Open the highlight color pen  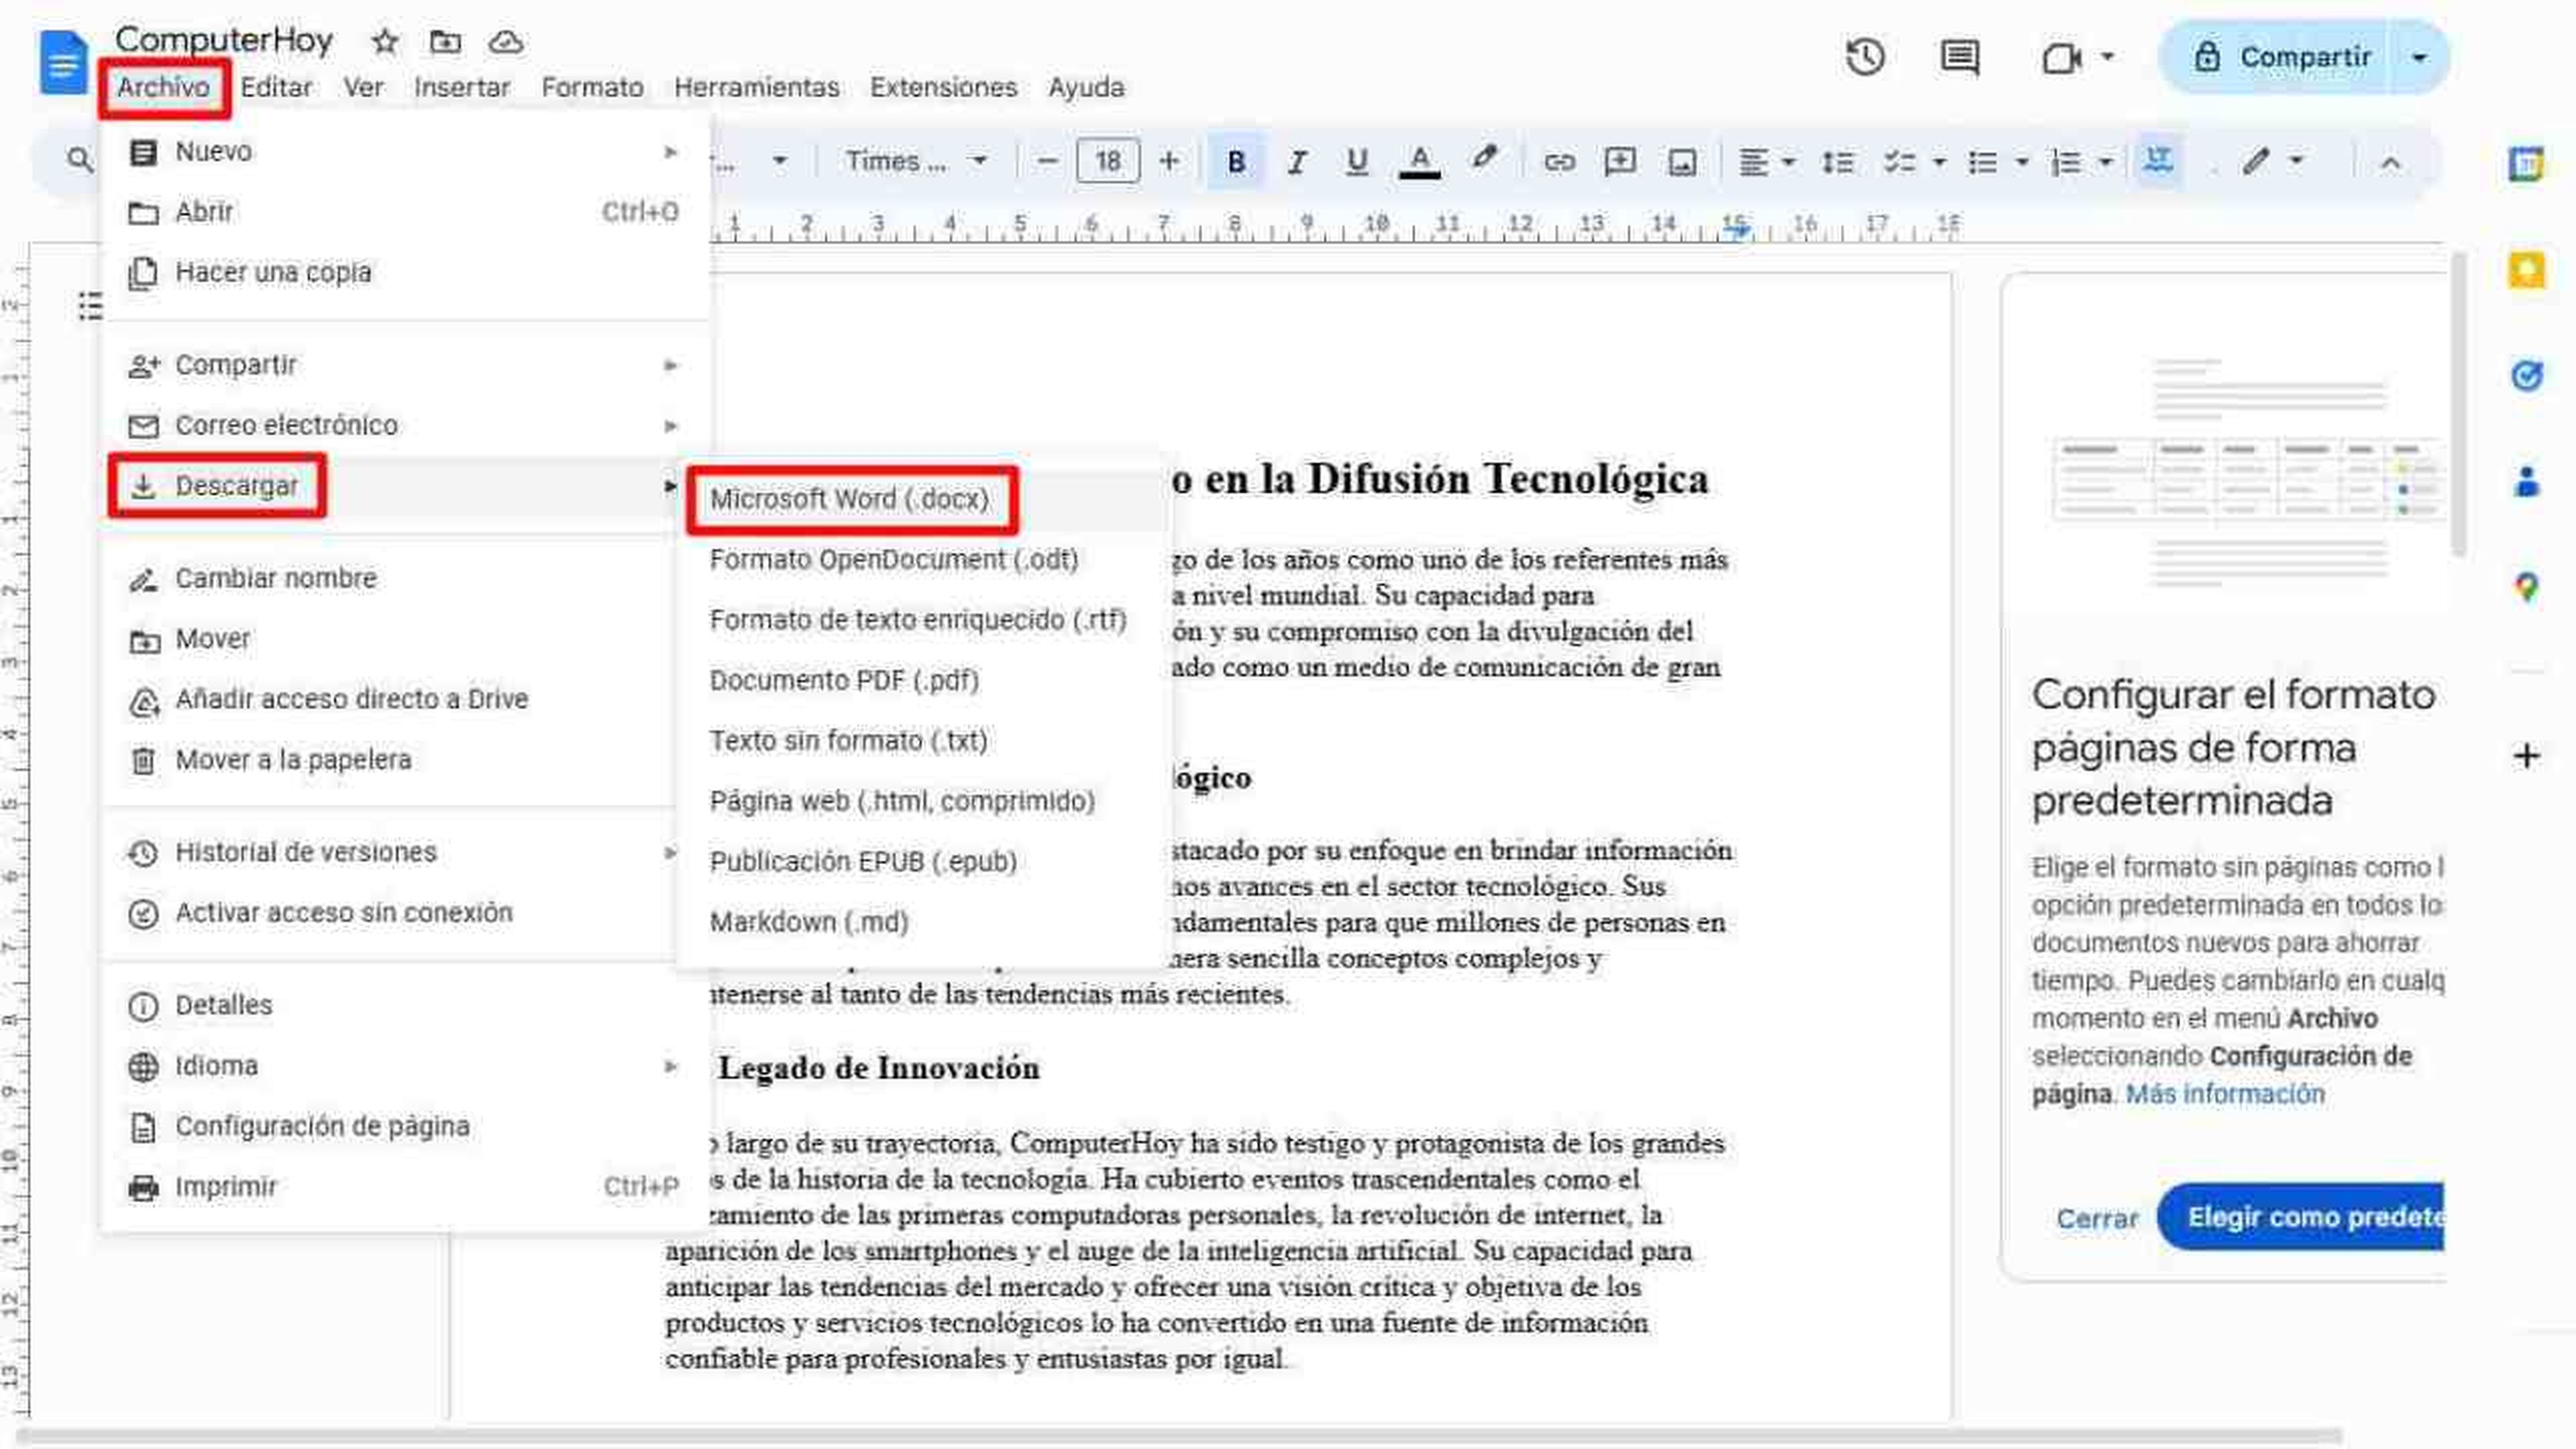(x=1484, y=158)
